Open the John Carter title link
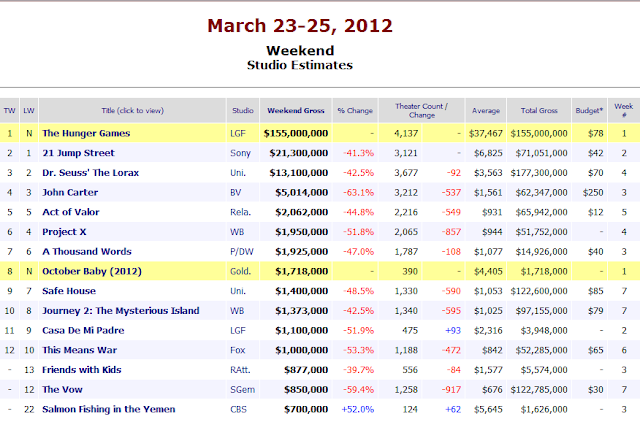 point(70,192)
